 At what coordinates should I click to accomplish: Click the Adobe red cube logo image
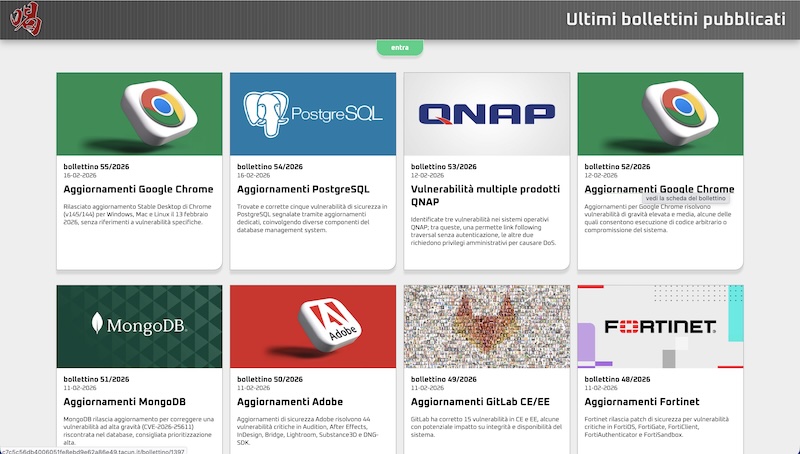point(313,326)
